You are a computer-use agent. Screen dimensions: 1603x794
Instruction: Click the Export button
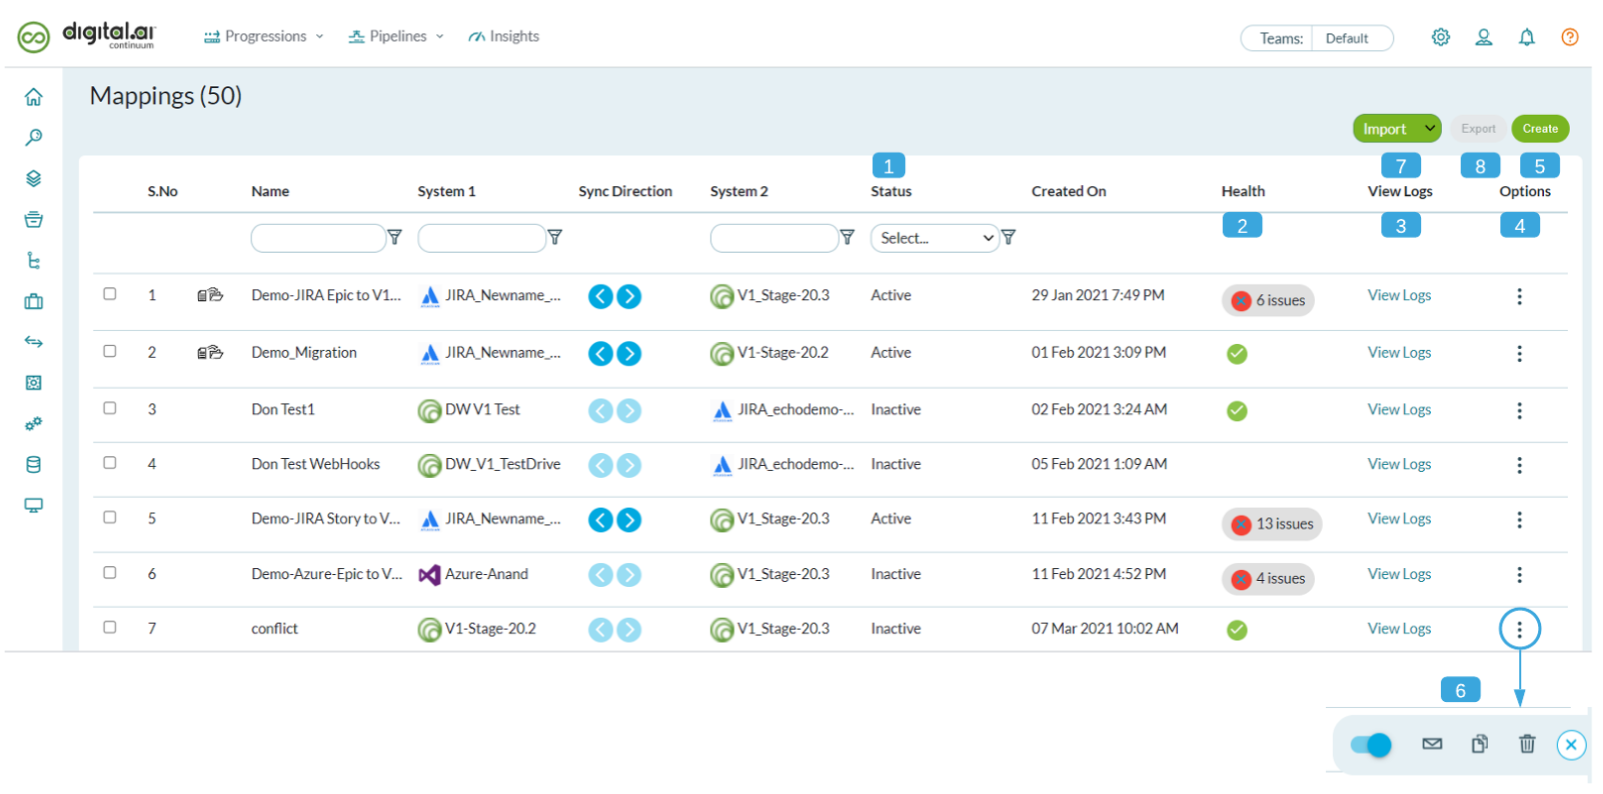(x=1478, y=128)
